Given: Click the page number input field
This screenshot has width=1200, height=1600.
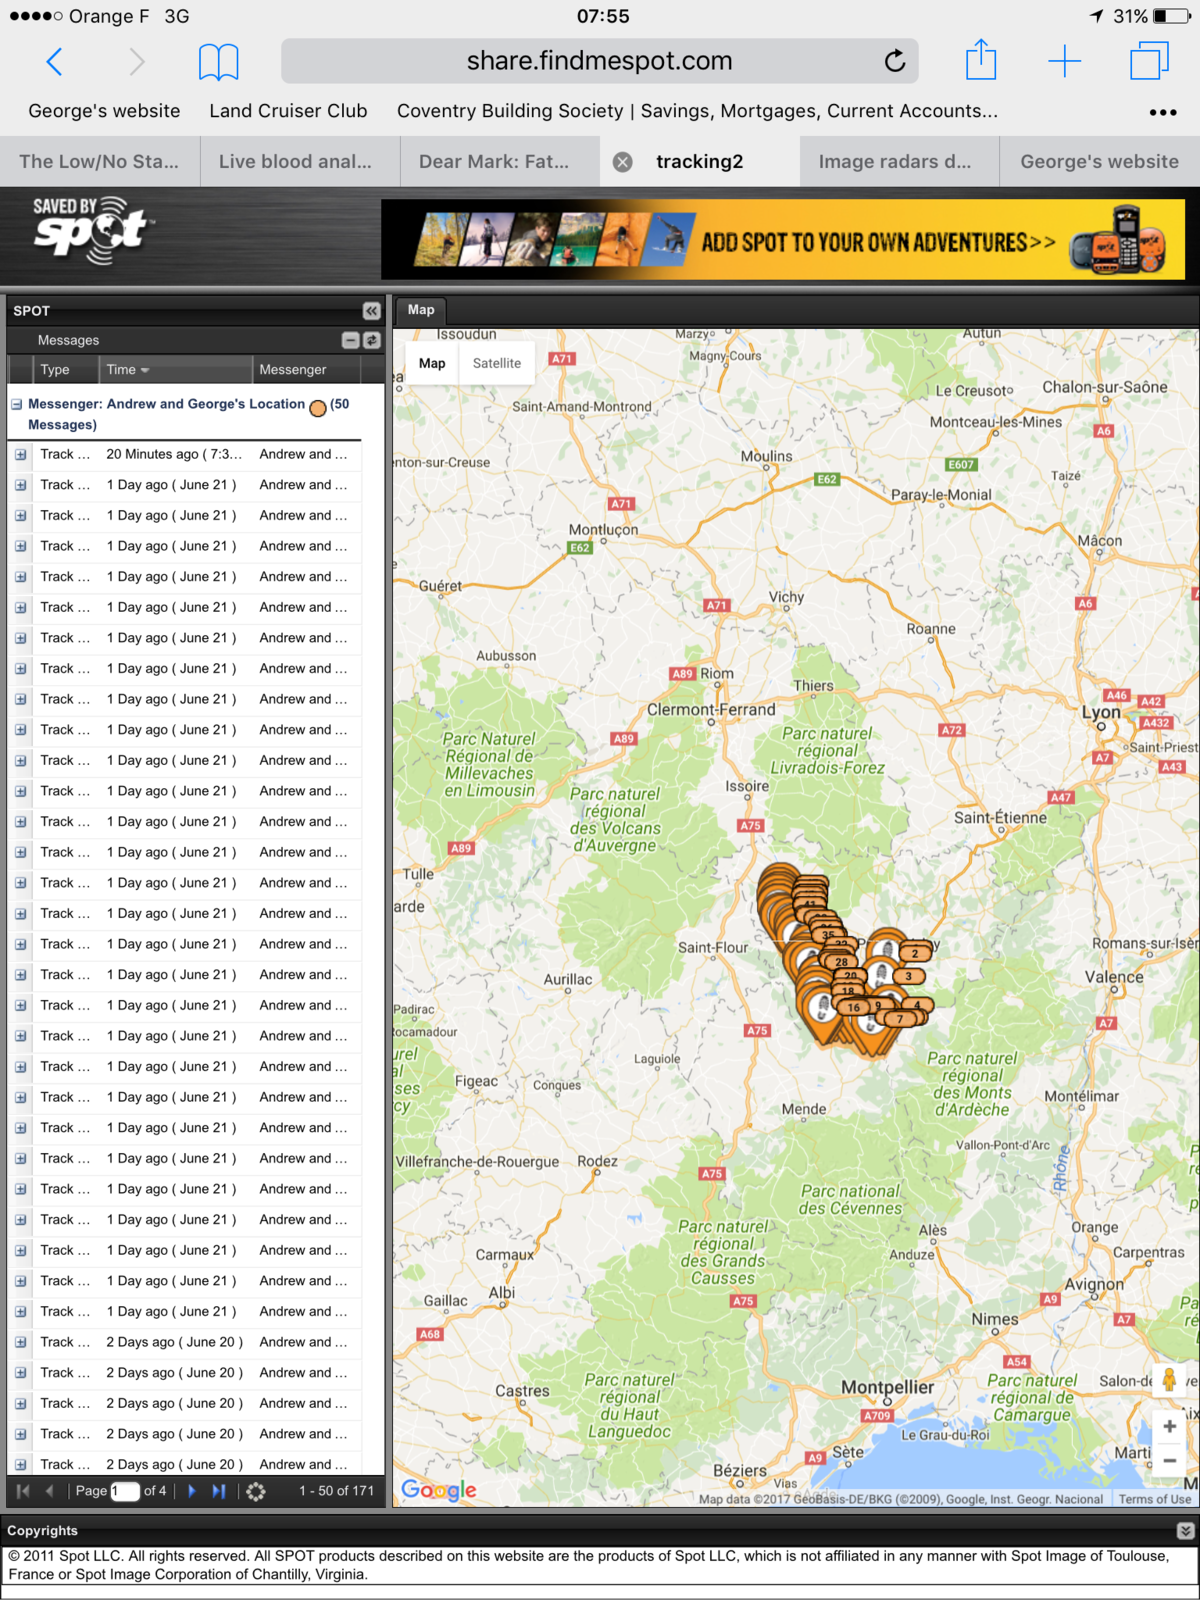Looking at the screenshot, I should [x=125, y=1491].
